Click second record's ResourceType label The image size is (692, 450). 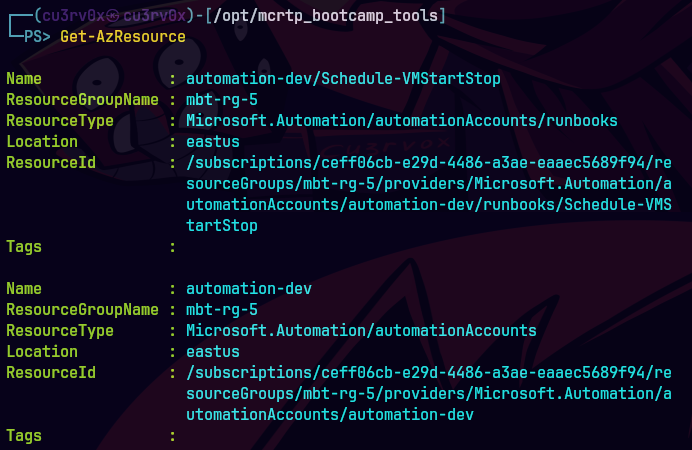click(x=60, y=331)
